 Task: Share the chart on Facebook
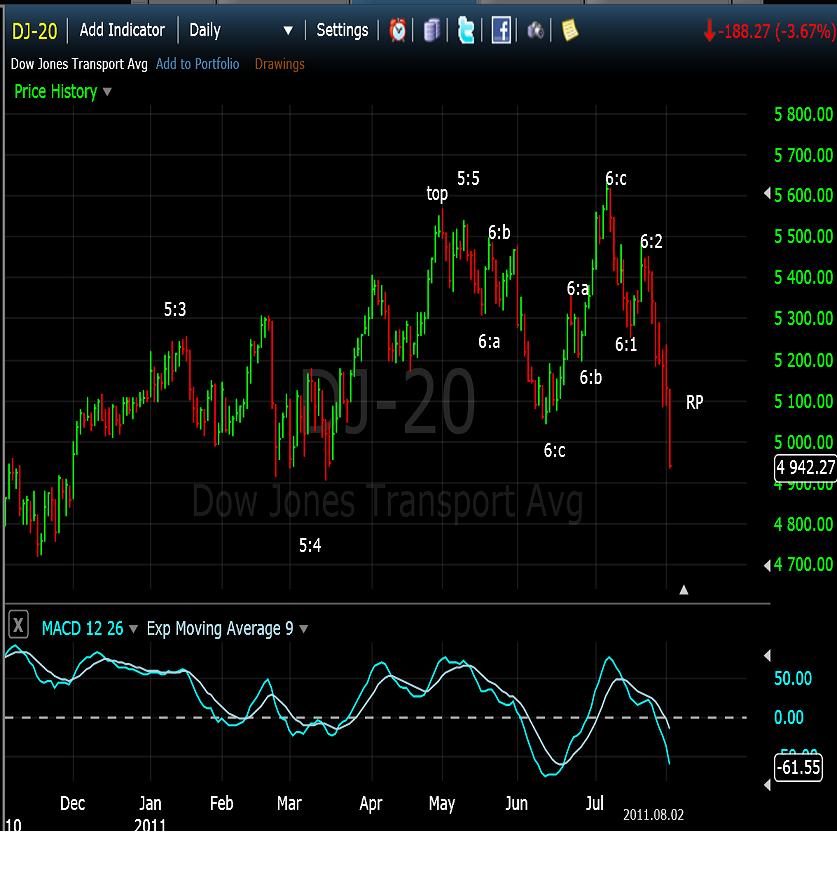pos(501,30)
